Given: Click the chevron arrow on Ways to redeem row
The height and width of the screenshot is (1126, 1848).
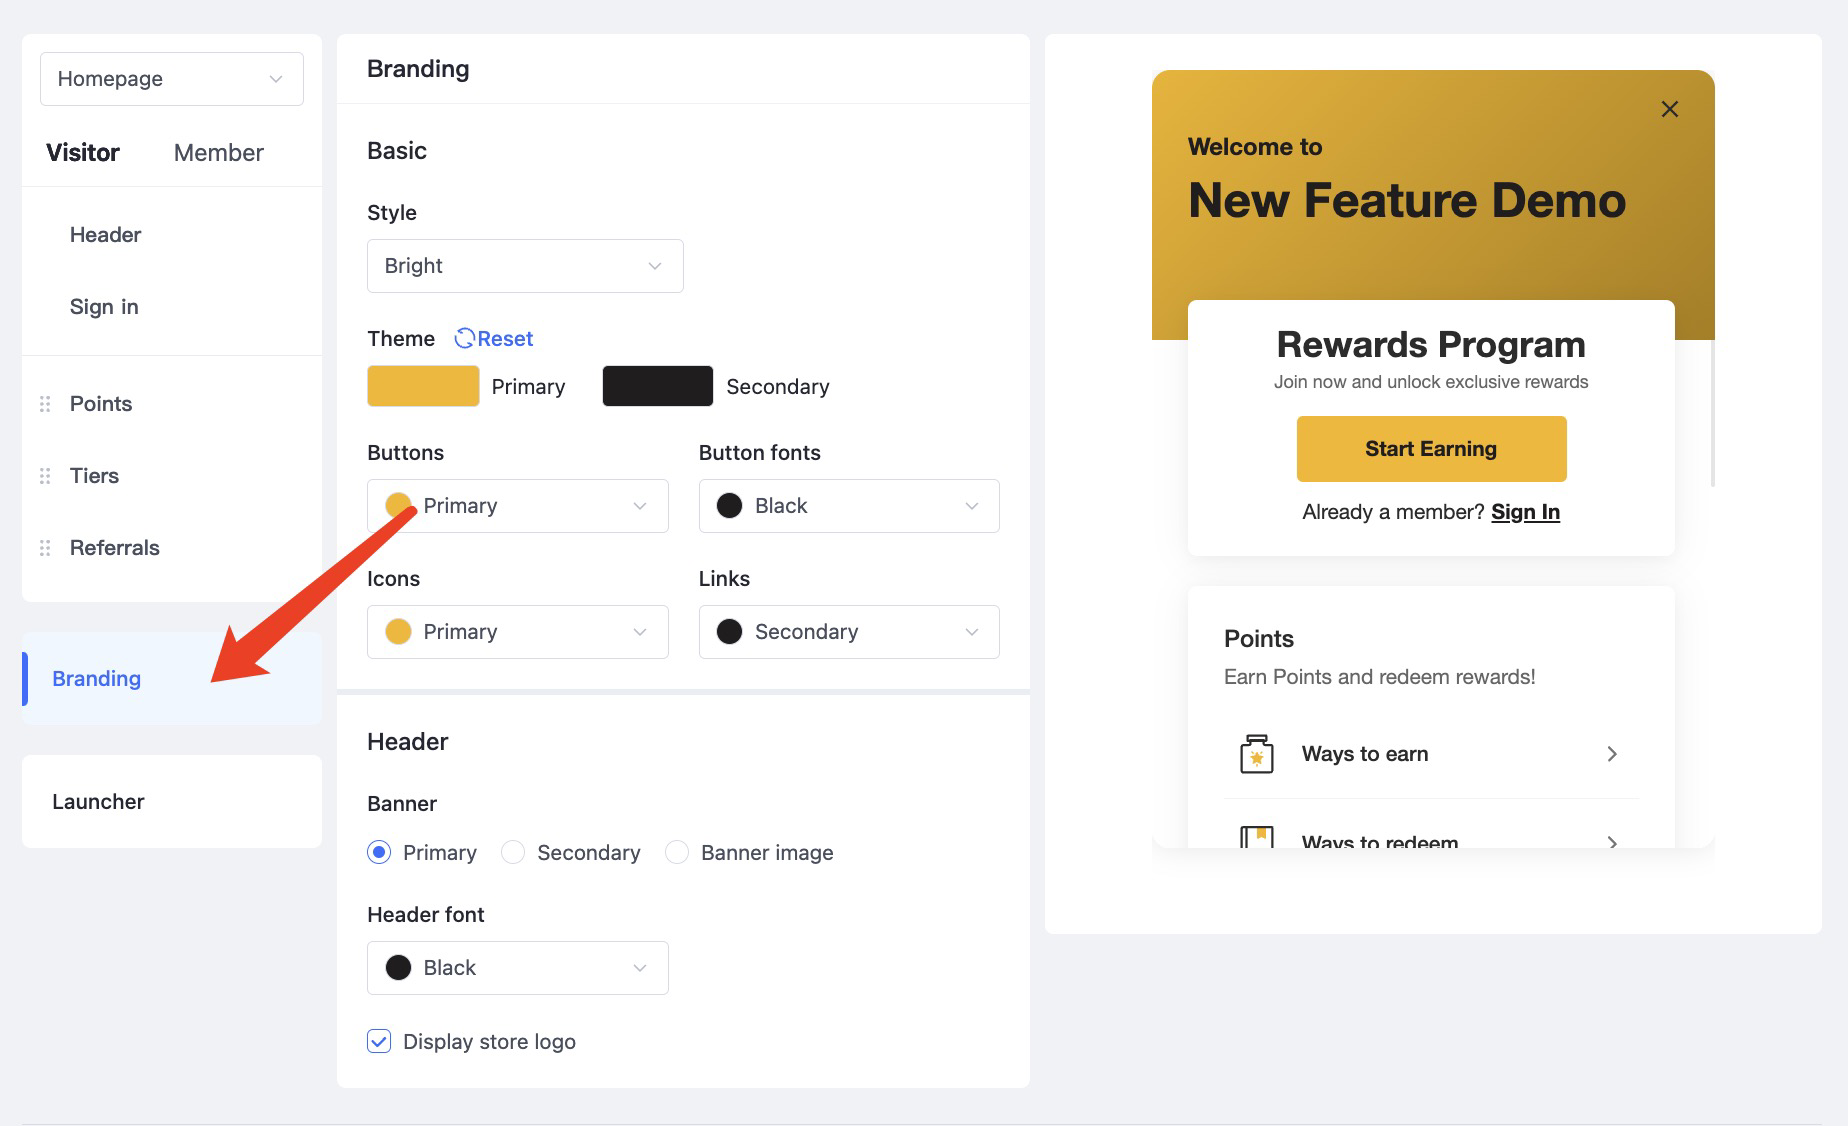Looking at the screenshot, I should coord(1612,841).
